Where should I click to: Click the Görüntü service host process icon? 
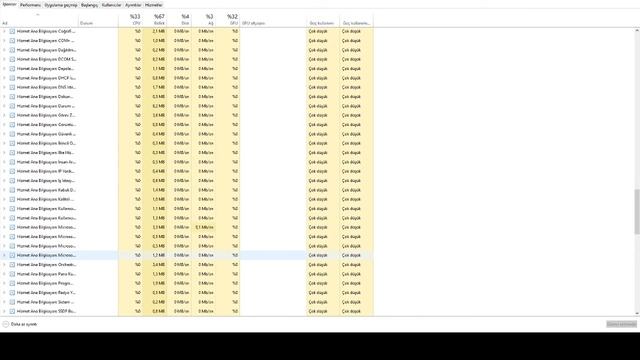point(12,124)
